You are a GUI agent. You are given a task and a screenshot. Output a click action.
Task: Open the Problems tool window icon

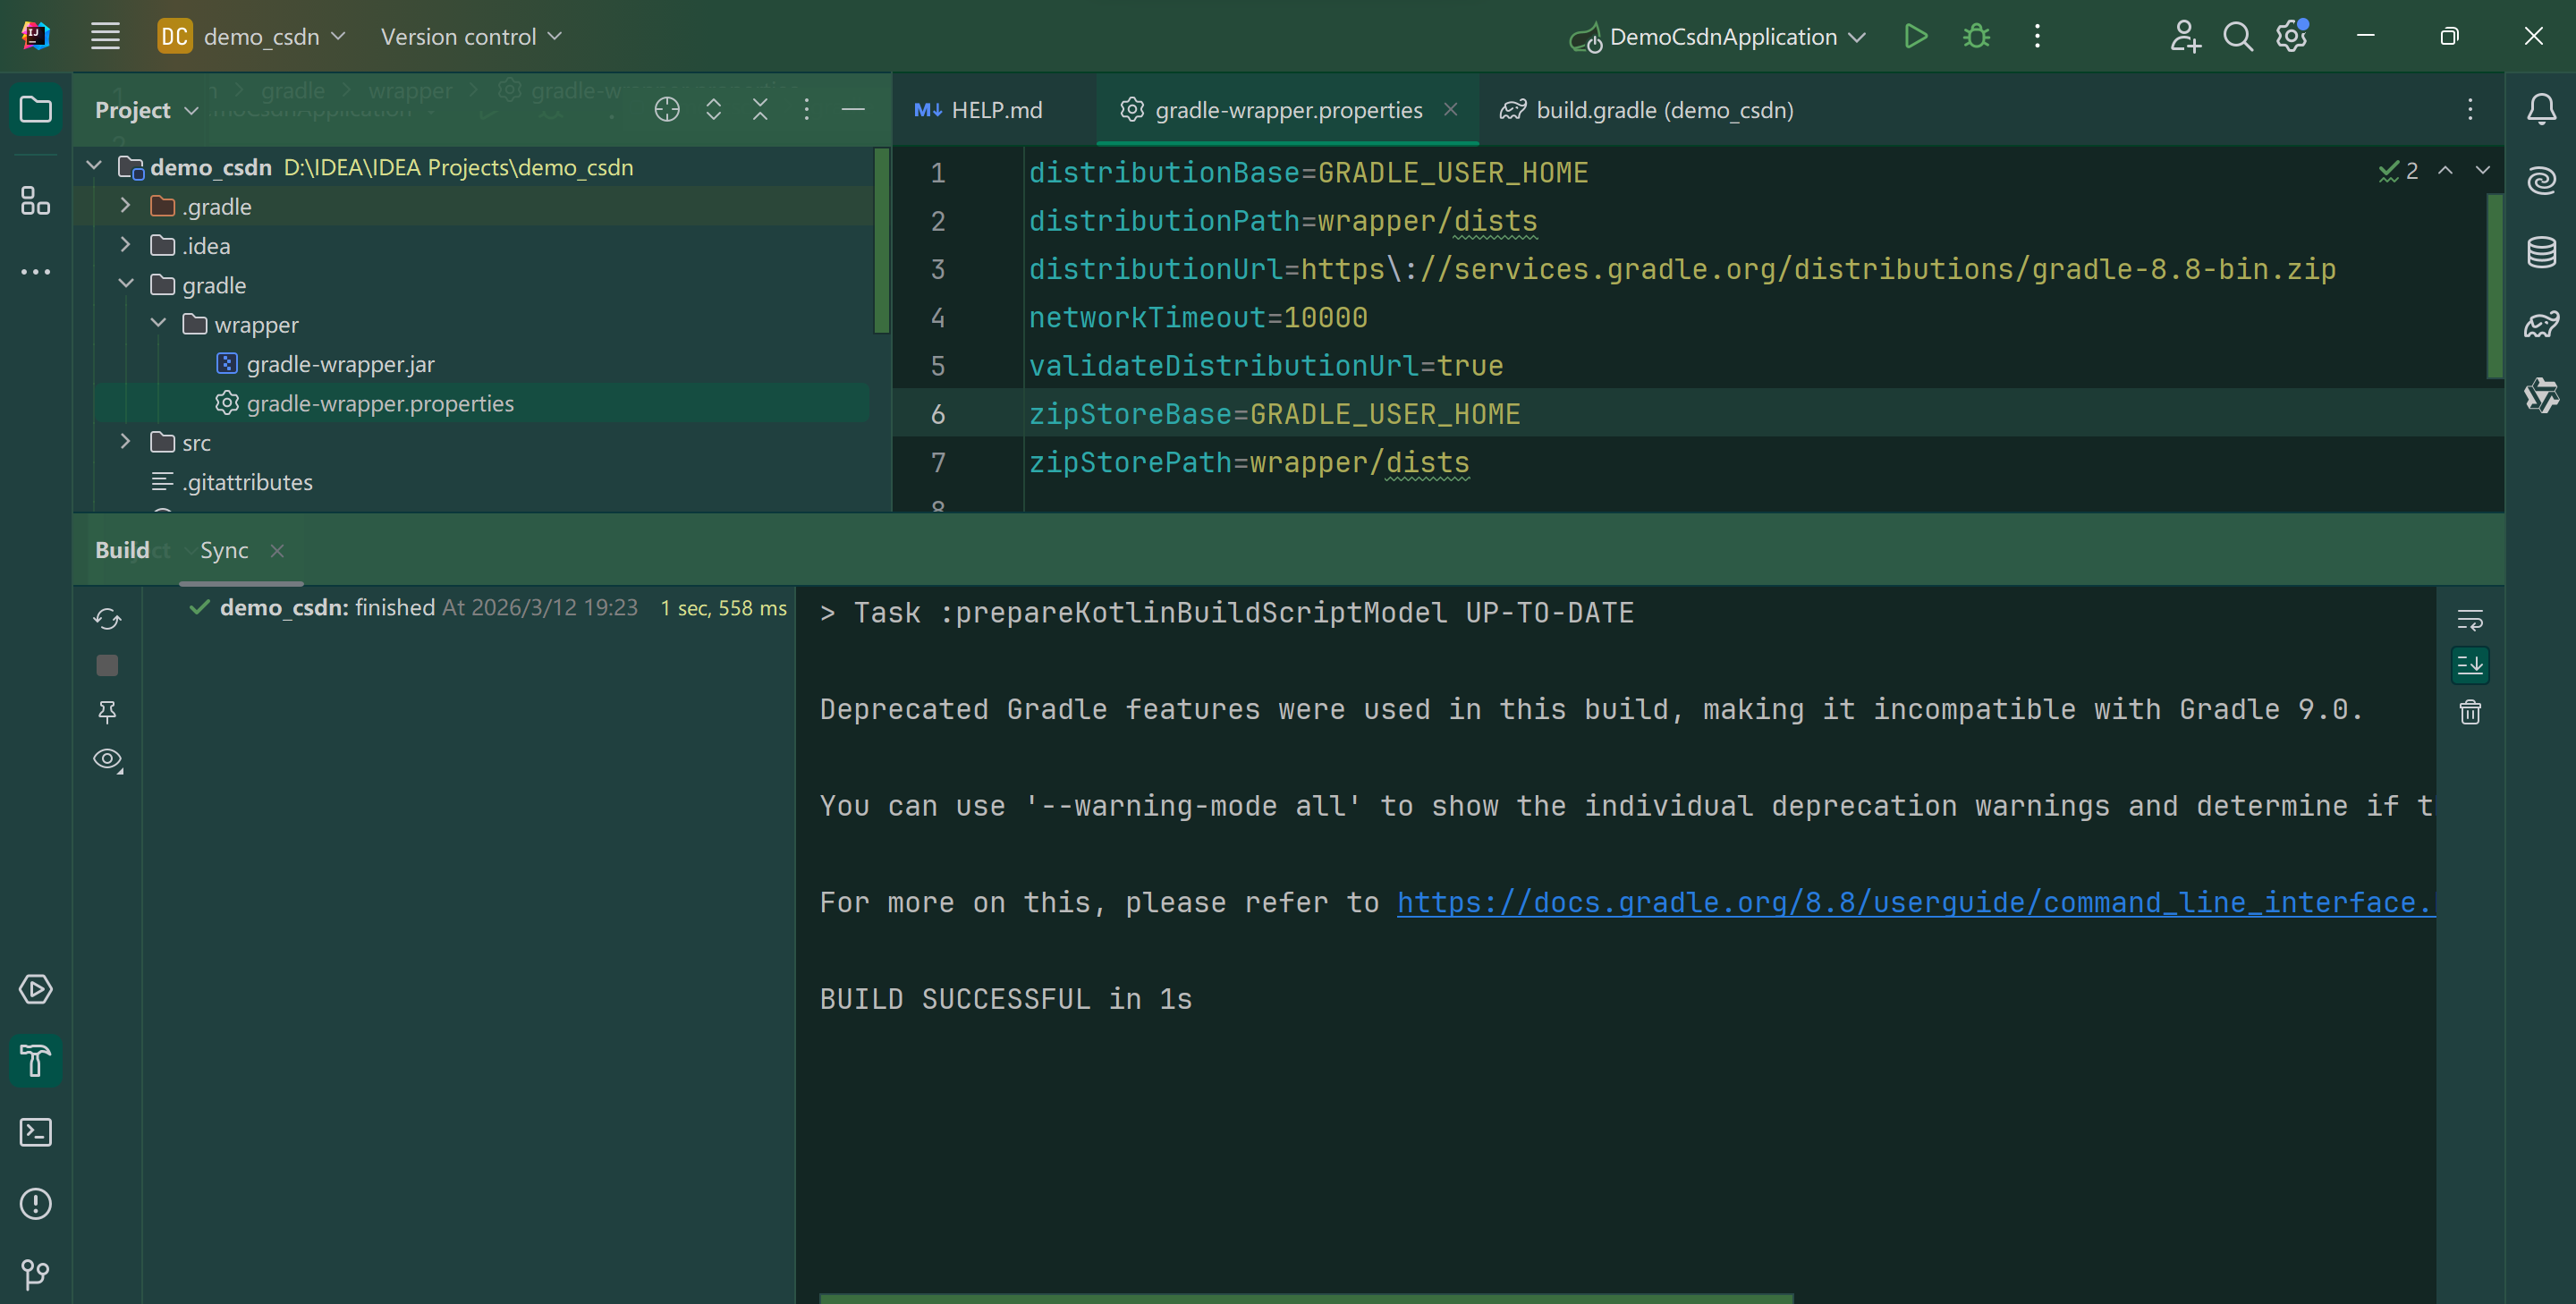pos(35,1203)
